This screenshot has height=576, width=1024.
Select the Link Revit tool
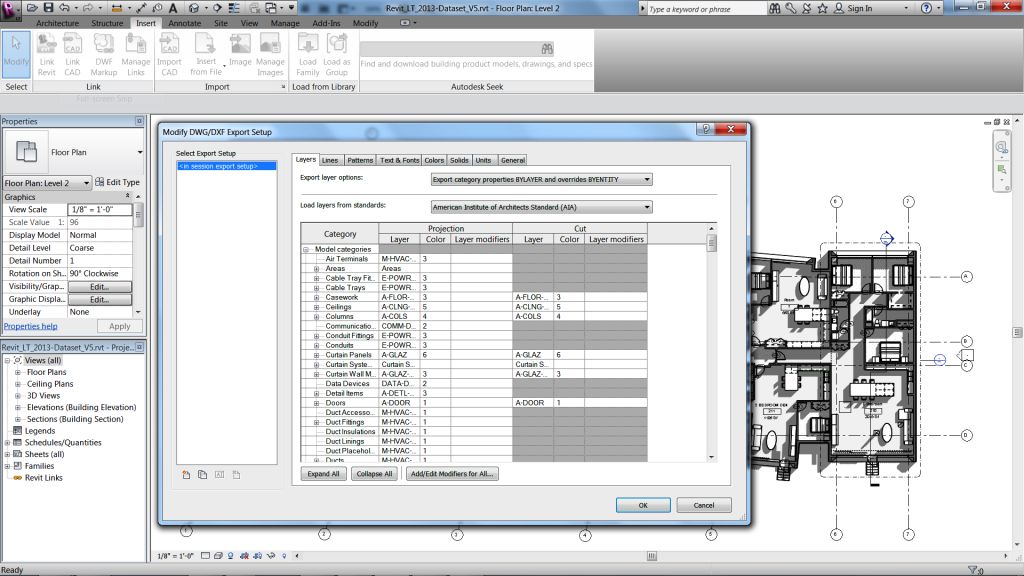(46, 52)
